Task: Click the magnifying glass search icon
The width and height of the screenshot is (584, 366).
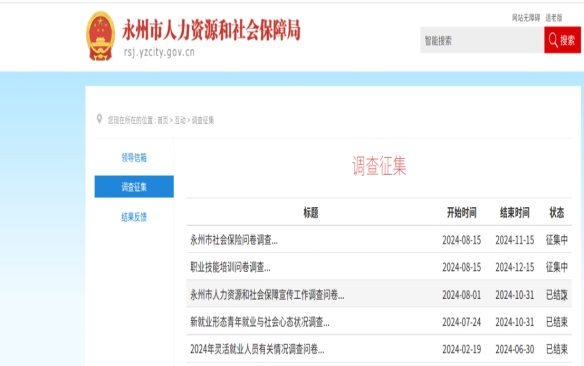Action: pos(553,40)
